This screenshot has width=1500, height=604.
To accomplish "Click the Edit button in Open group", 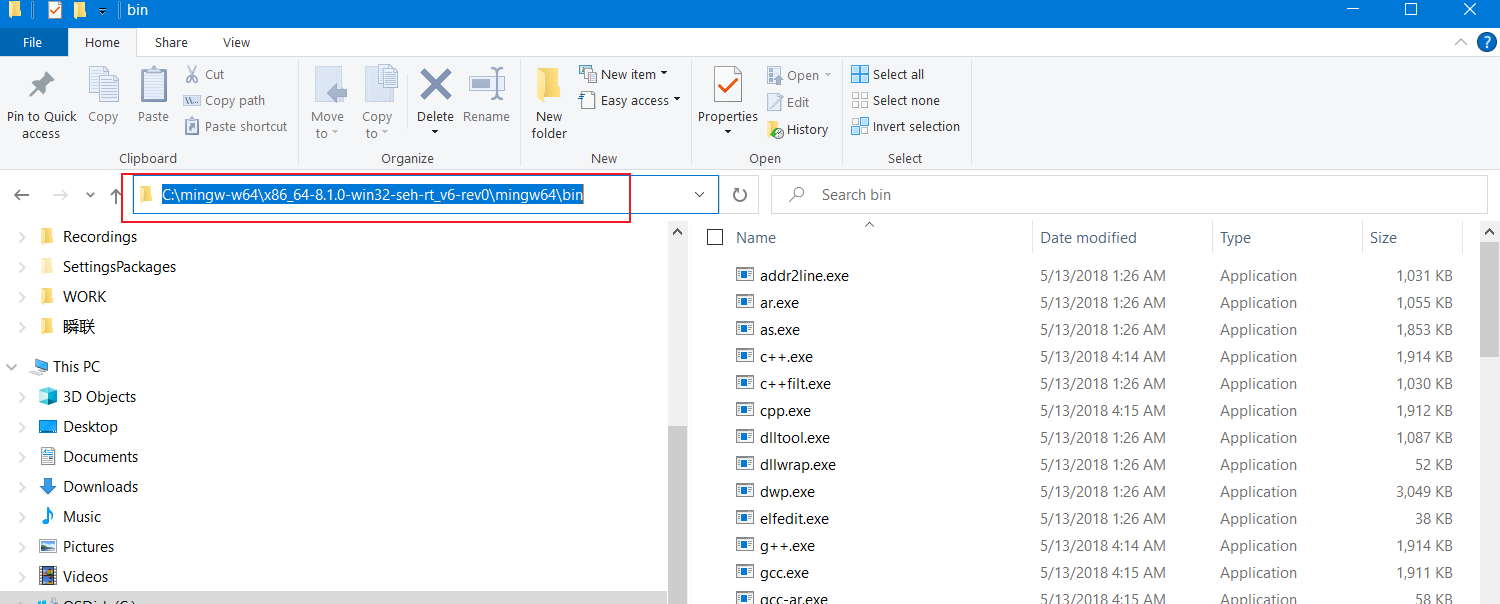I will pyautogui.click(x=788, y=102).
